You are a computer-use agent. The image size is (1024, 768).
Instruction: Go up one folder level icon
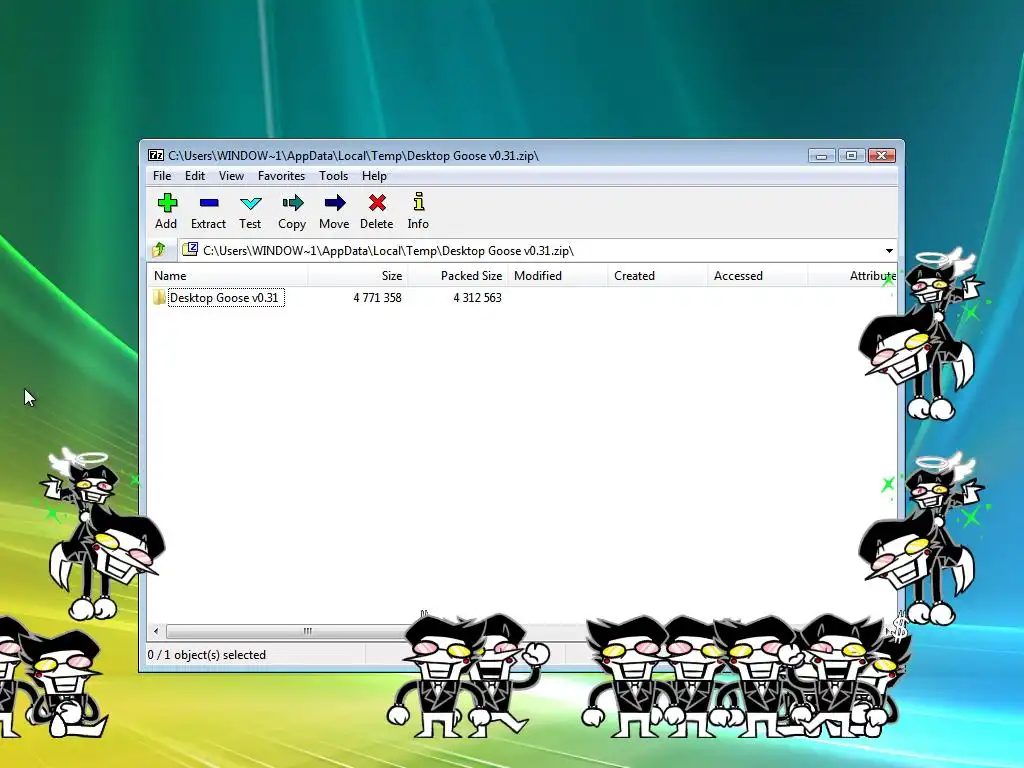[x=159, y=250]
